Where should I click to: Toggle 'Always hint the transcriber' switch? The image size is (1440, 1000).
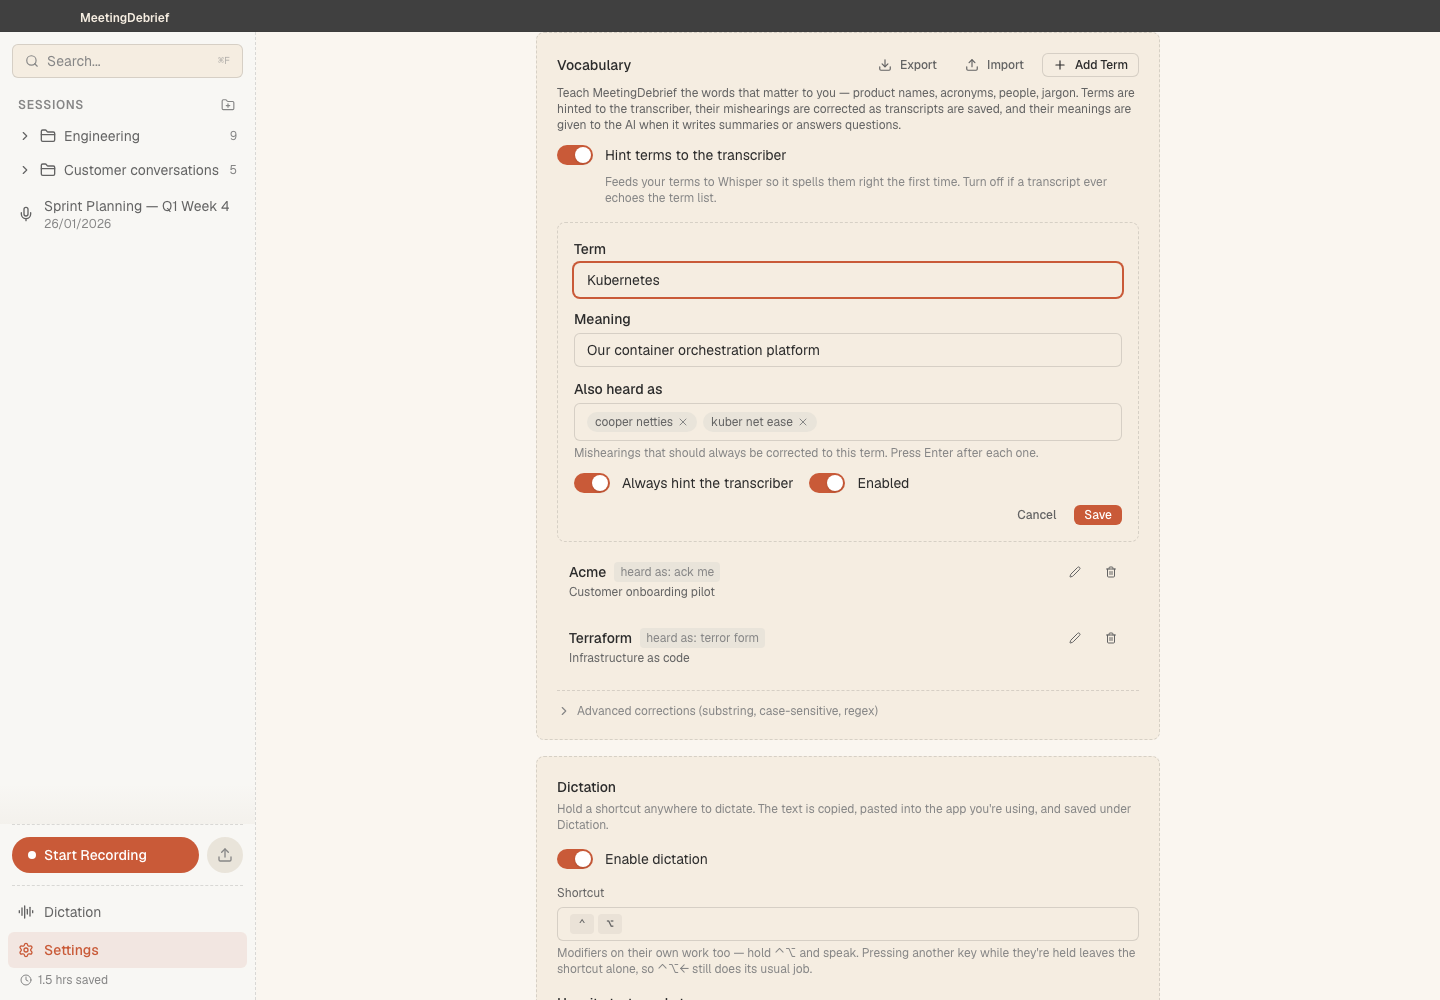(x=592, y=483)
